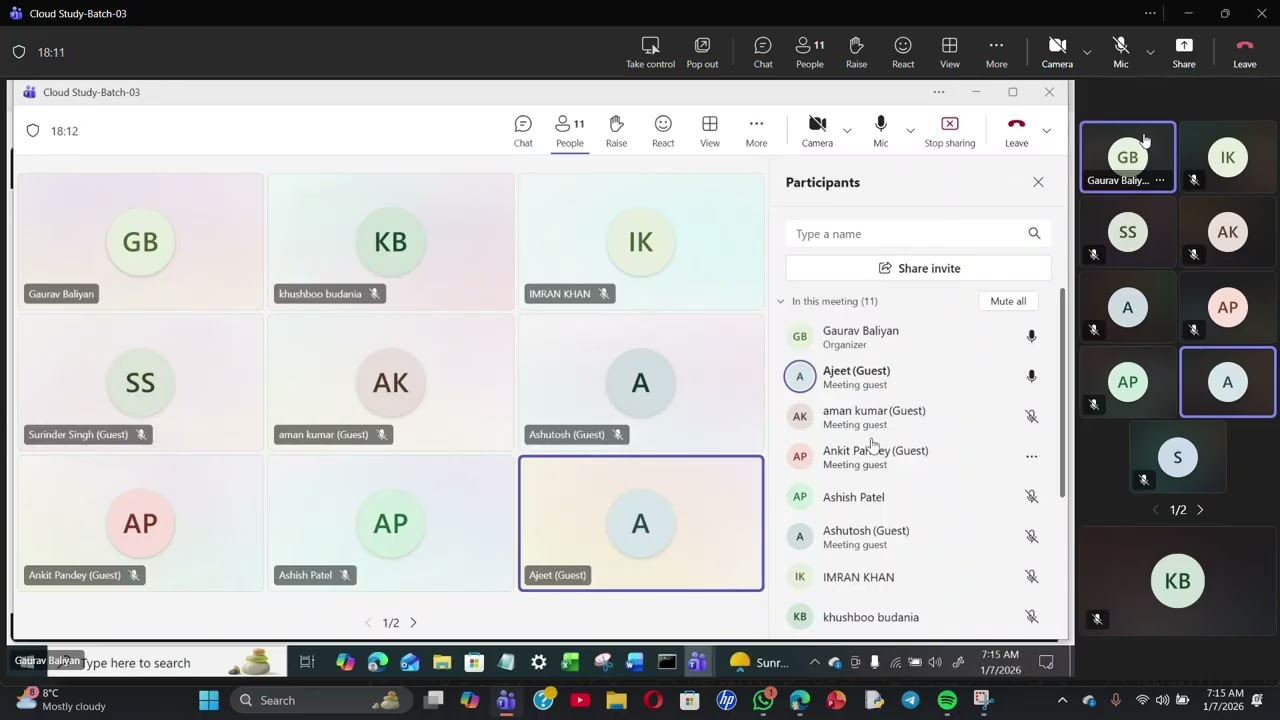
Task: Expand mic options arrow in dark top toolbar
Action: coord(1150,52)
